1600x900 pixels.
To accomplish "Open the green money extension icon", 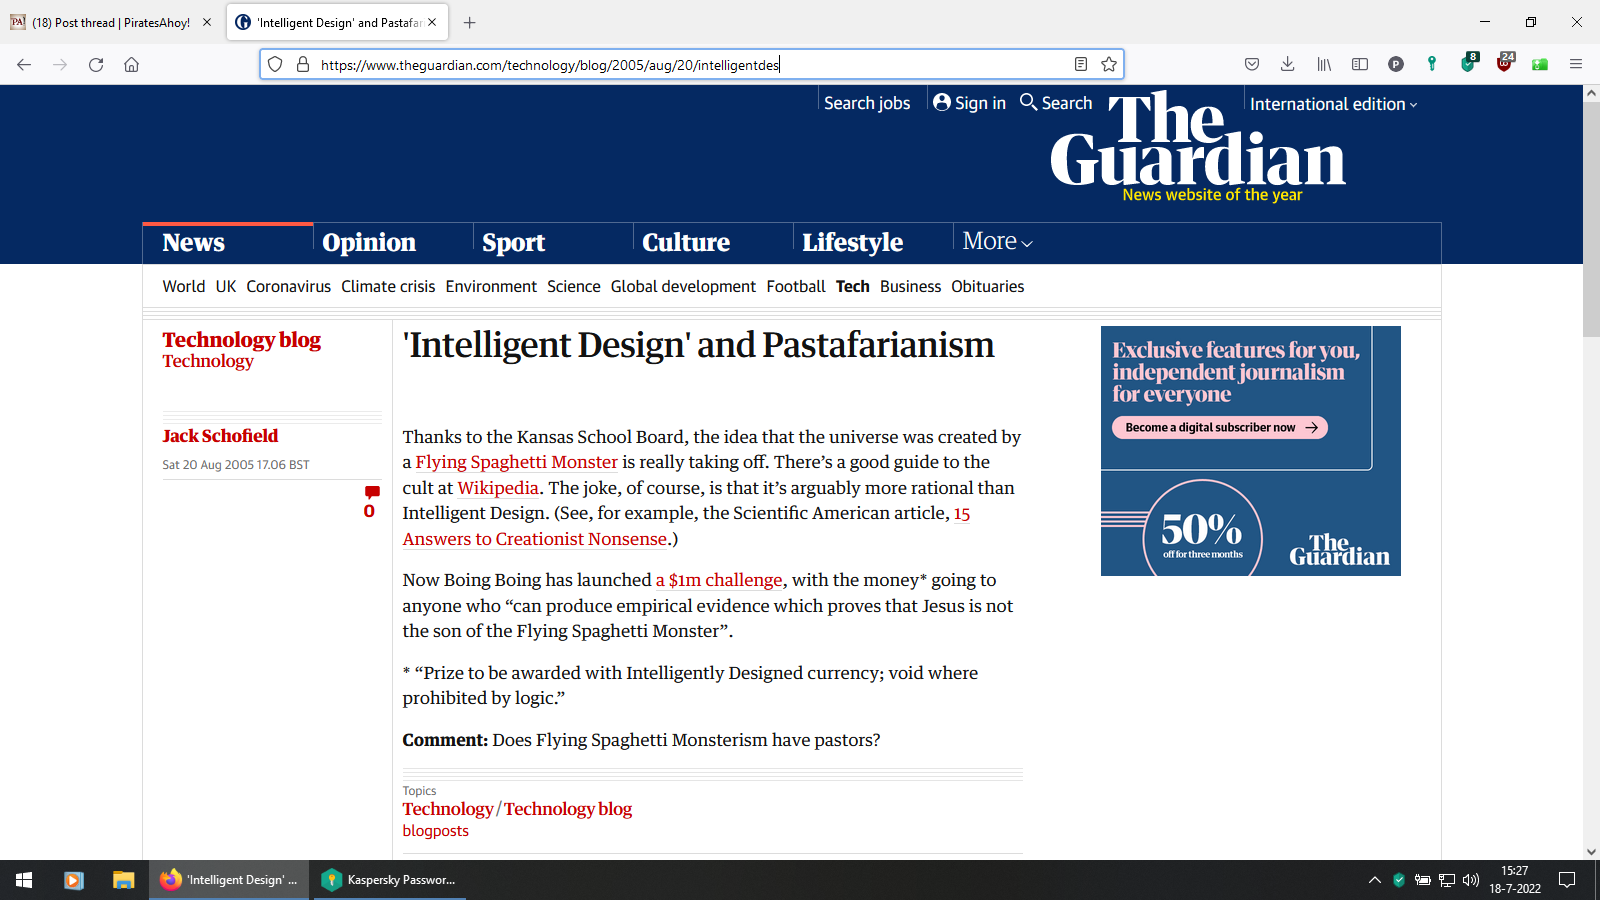I will 1540,65.
